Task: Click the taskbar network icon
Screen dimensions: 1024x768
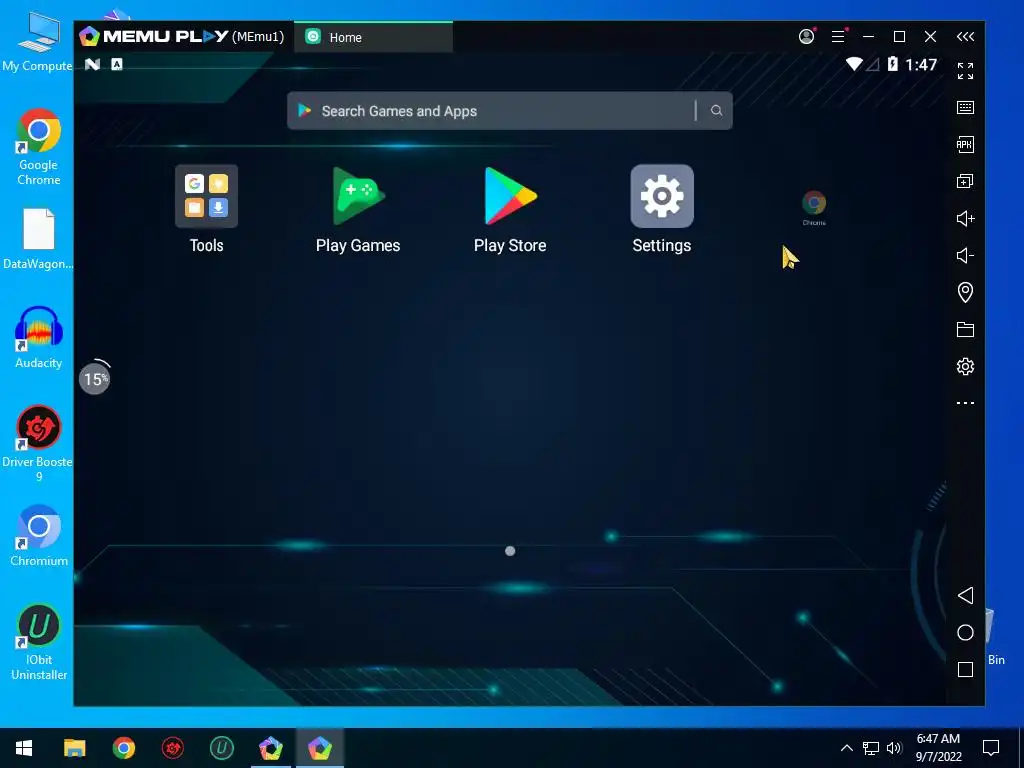Action: [871, 748]
